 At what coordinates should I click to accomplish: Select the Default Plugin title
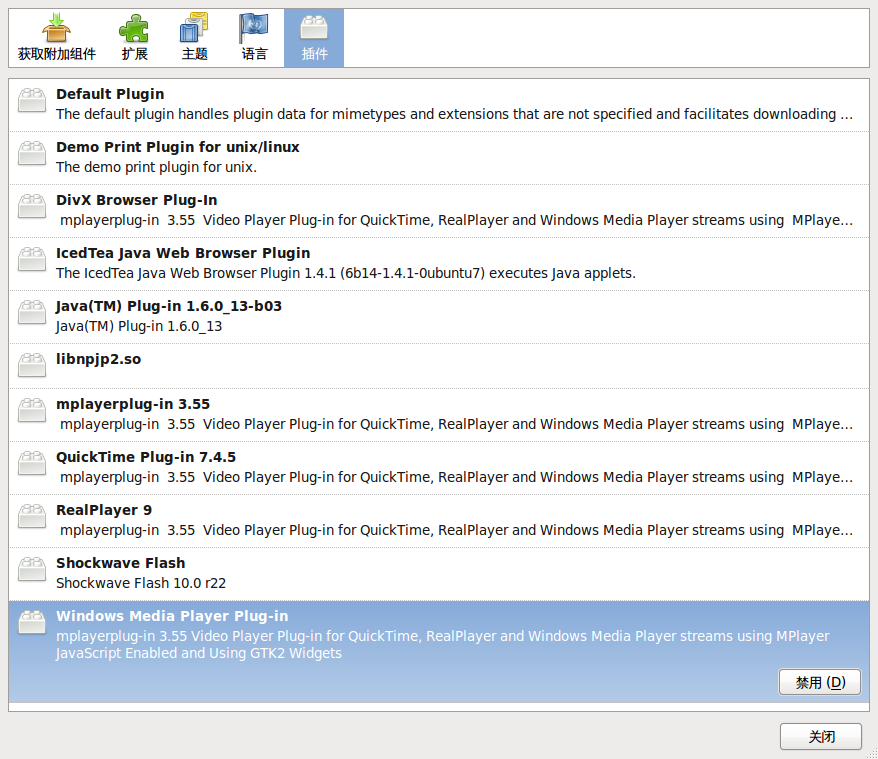110,94
